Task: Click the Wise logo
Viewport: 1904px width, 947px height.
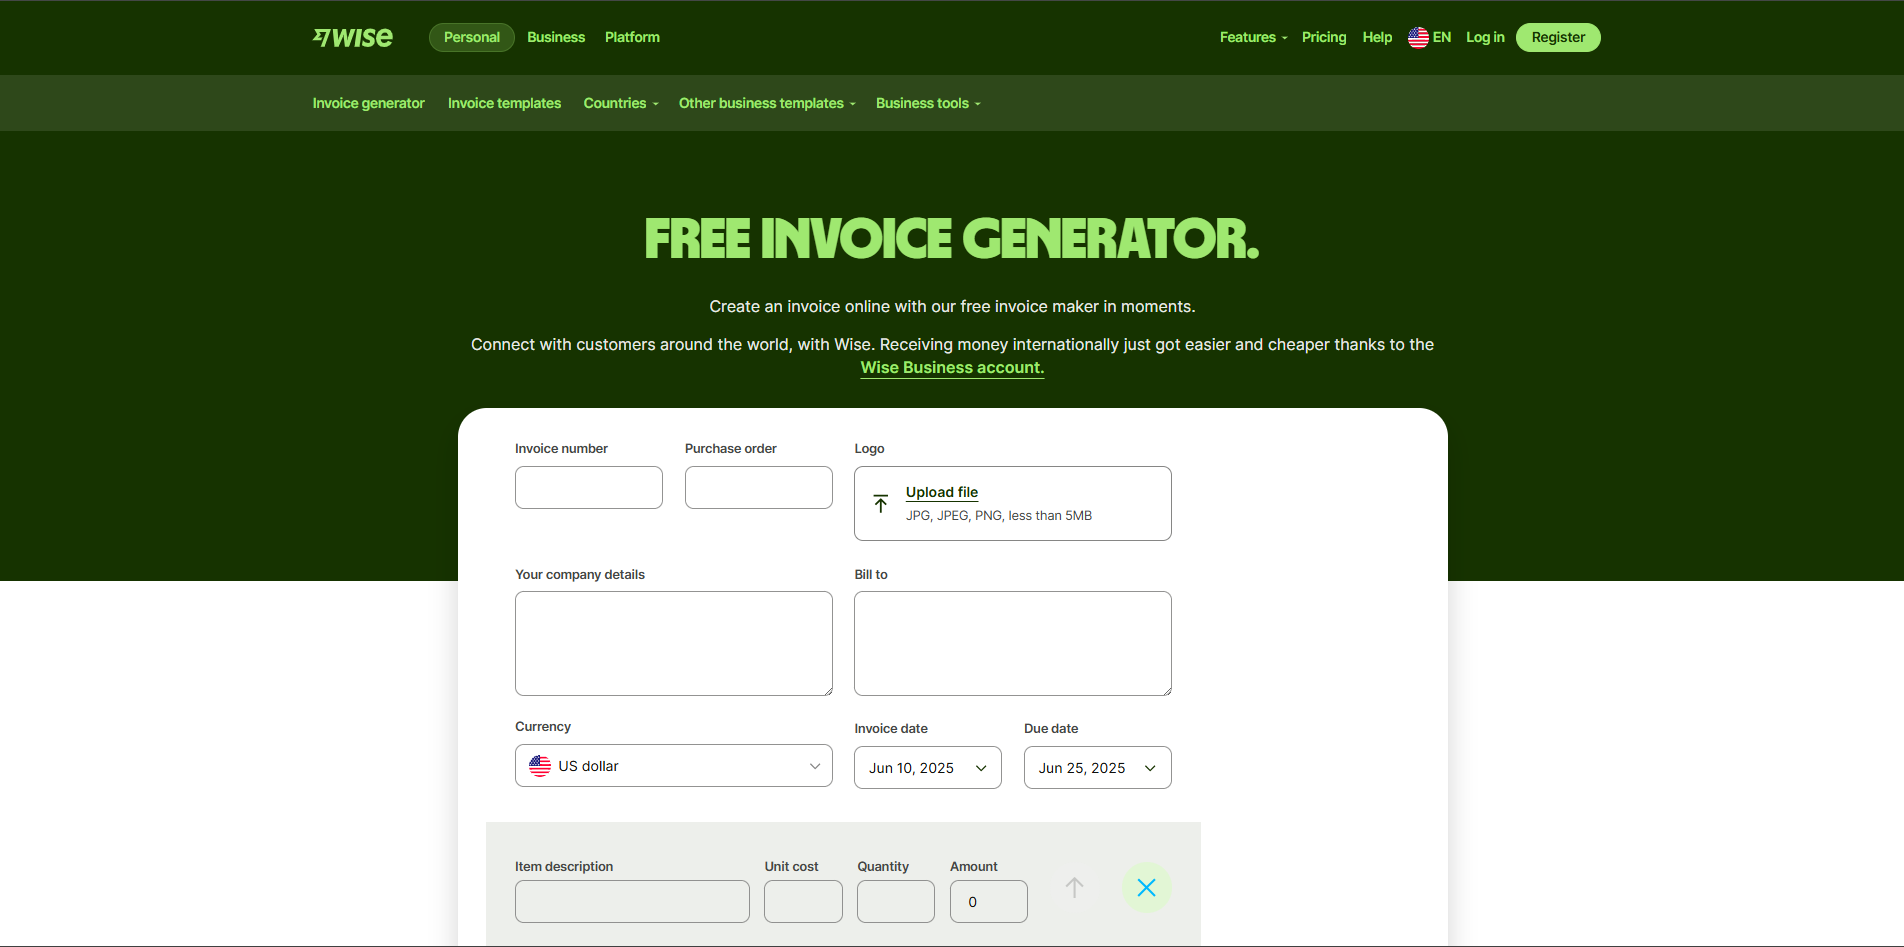Action: point(352,37)
